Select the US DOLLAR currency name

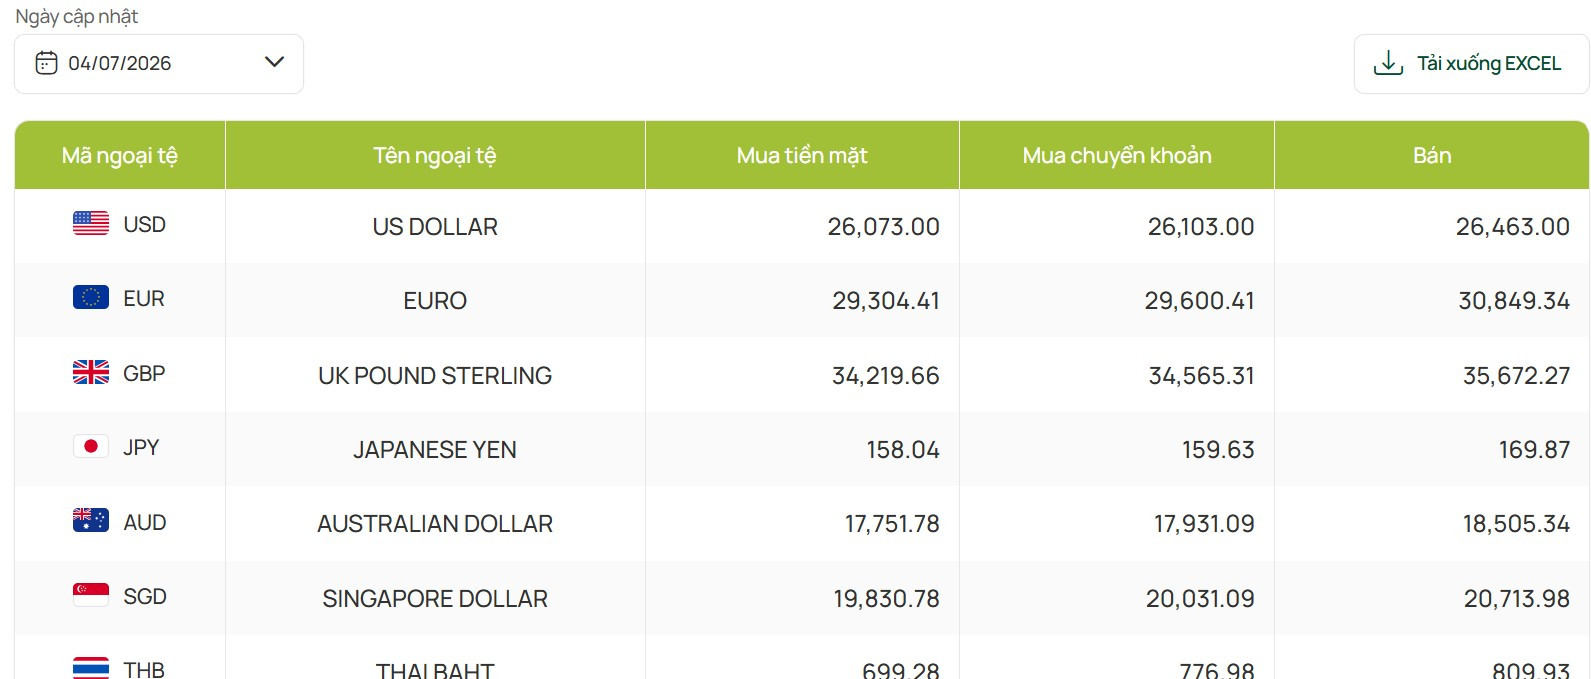coord(435,227)
